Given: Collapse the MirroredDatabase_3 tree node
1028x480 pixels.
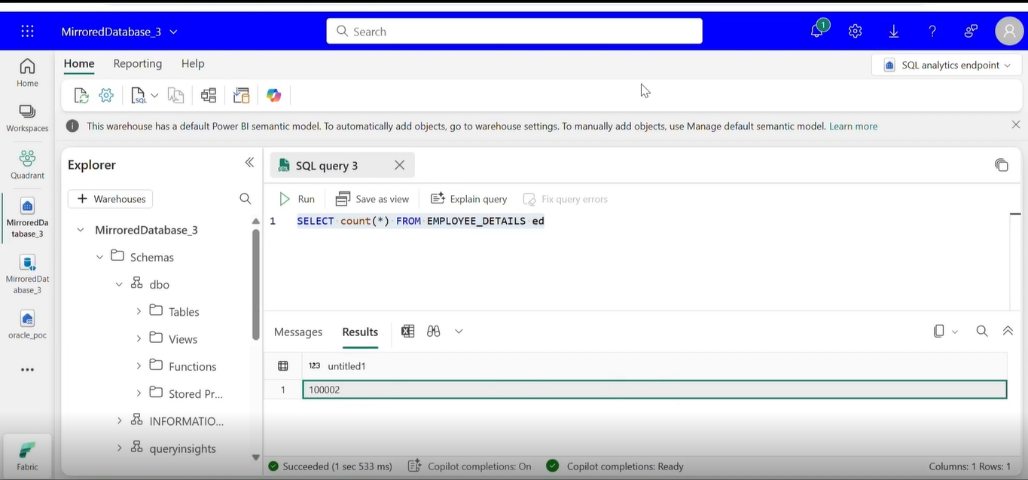Looking at the screenshot, I should pos(80,230).
